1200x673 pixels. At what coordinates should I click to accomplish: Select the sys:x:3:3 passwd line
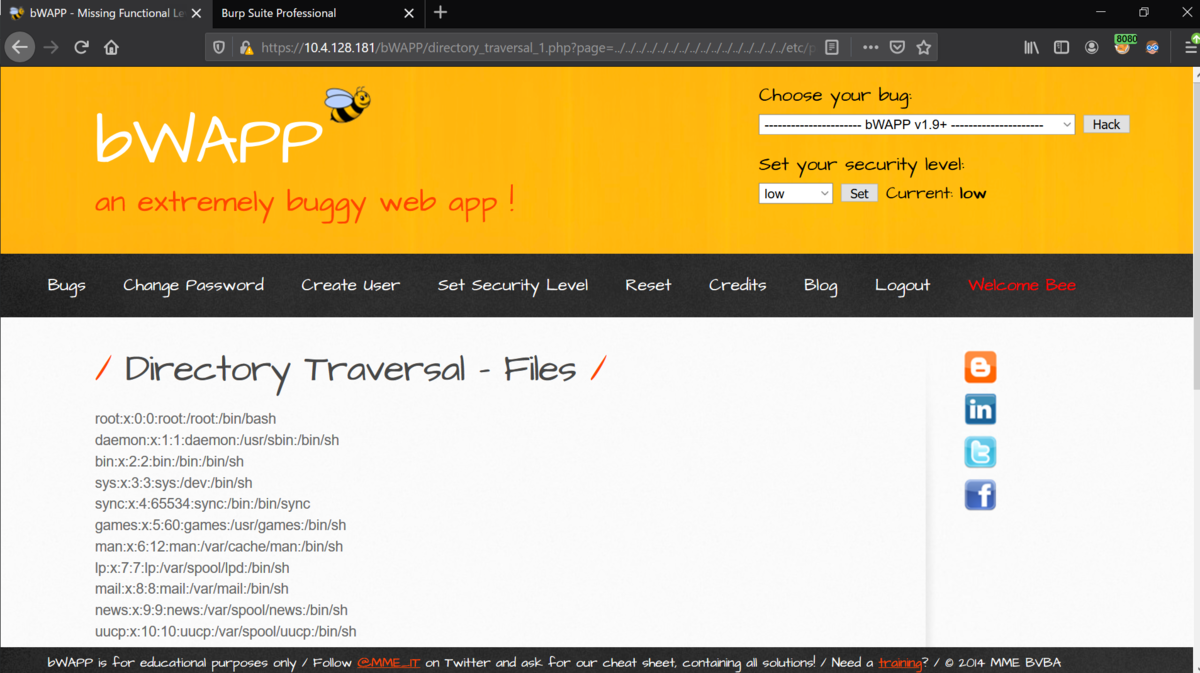coord(174,483)
